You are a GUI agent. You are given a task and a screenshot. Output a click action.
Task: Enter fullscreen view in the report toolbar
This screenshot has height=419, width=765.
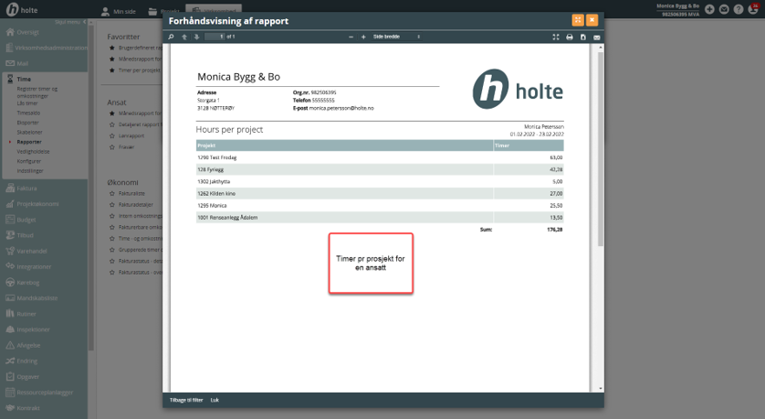coord(555,36)
